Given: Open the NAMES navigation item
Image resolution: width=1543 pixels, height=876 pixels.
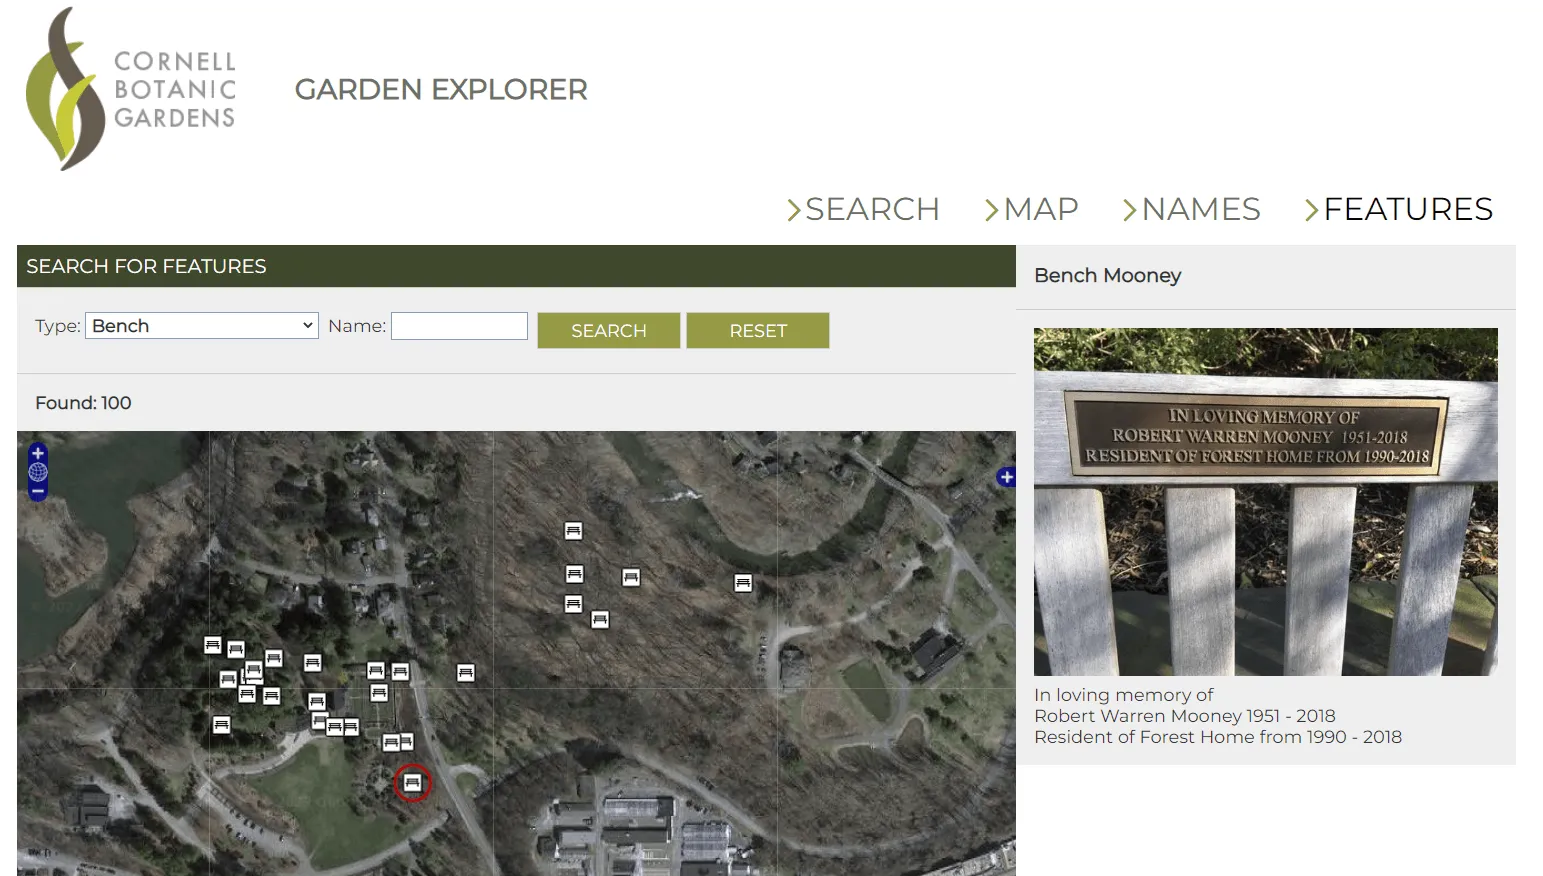Looking at the screenshot, I should pyautogui.click(x=1191, y=209).
